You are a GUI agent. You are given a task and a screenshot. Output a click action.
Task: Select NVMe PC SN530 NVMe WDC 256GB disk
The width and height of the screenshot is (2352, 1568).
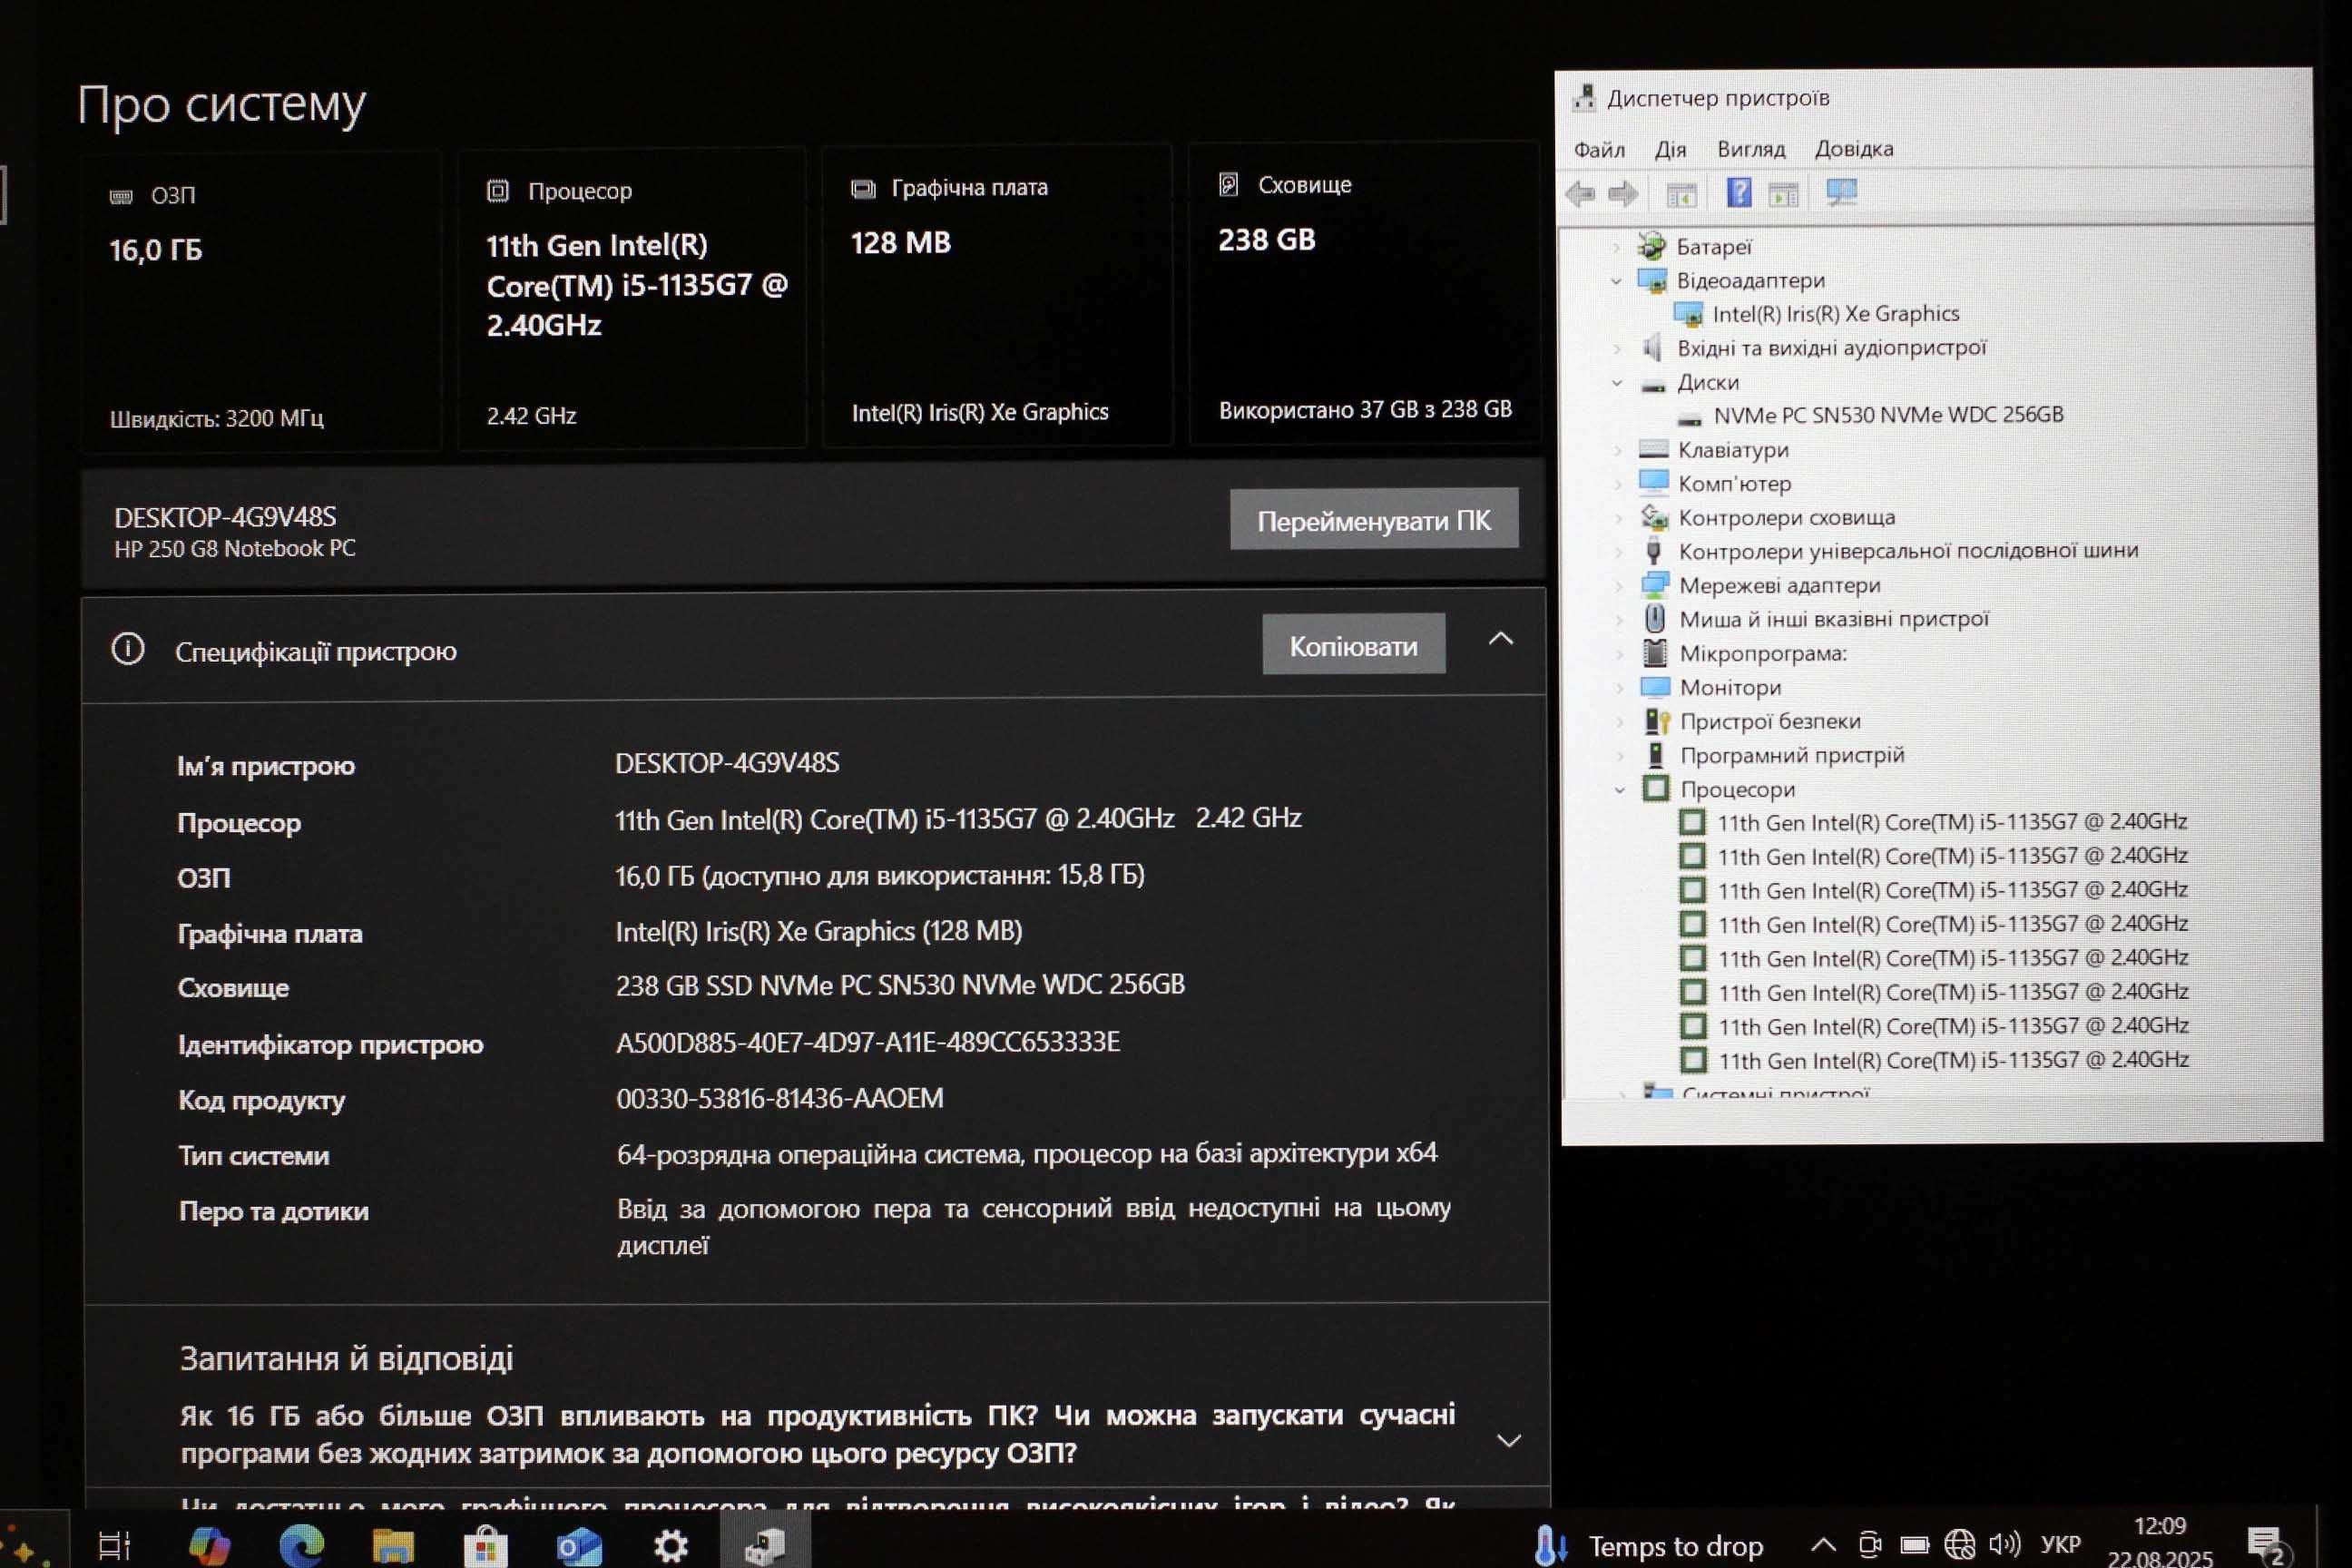[1888, 415]
